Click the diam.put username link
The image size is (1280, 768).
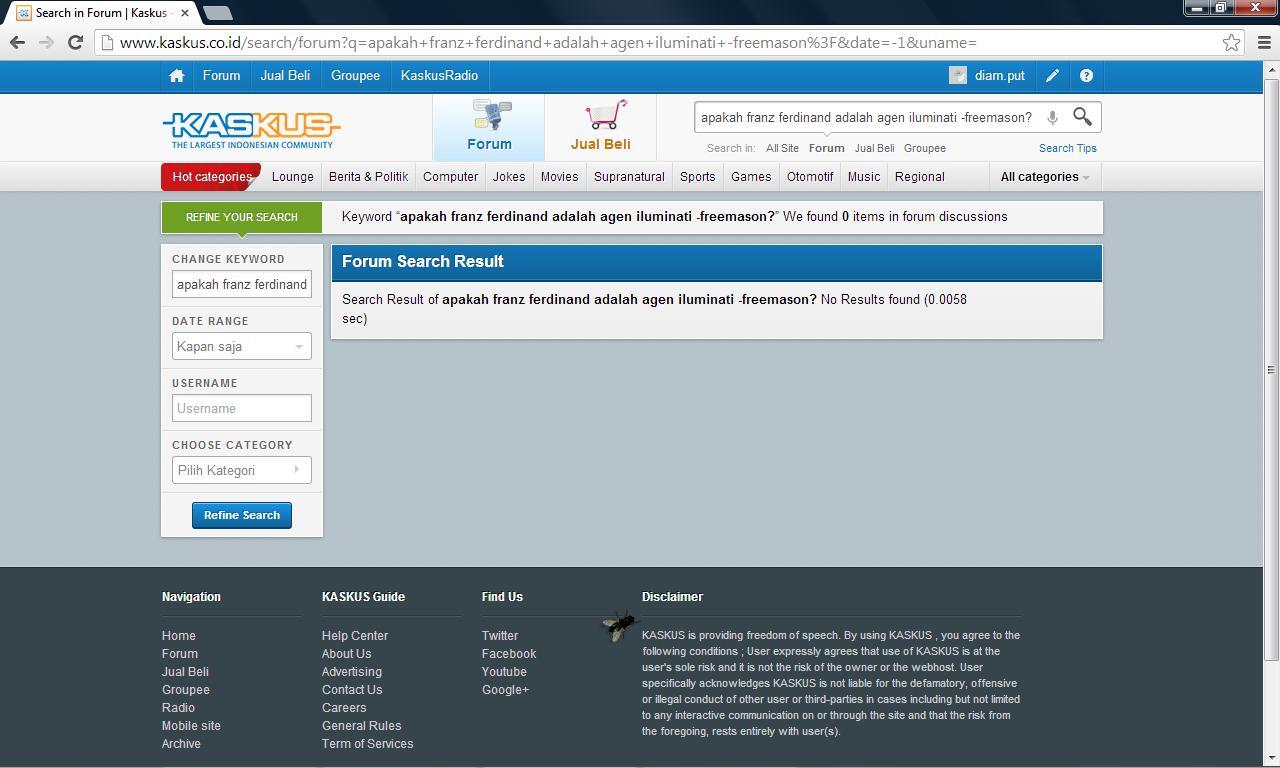point(999,76)
